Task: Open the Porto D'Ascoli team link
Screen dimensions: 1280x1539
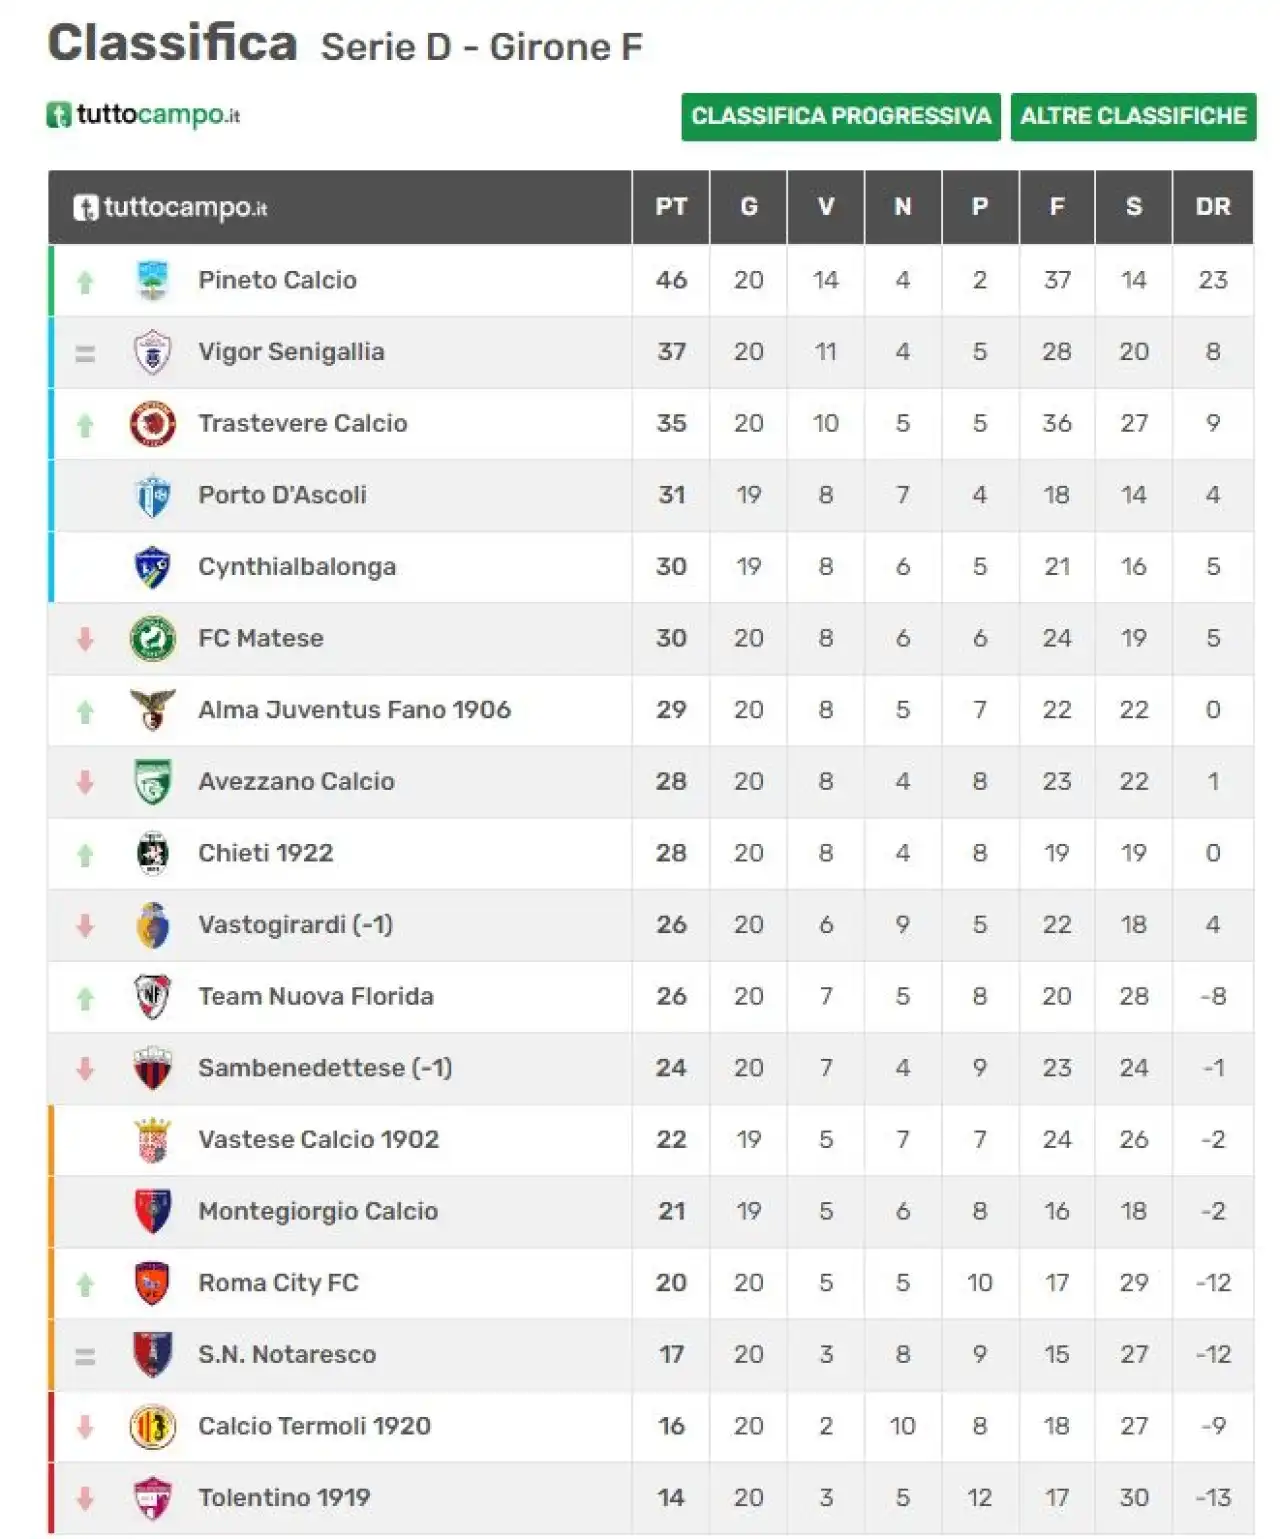Action: [282, 495]
